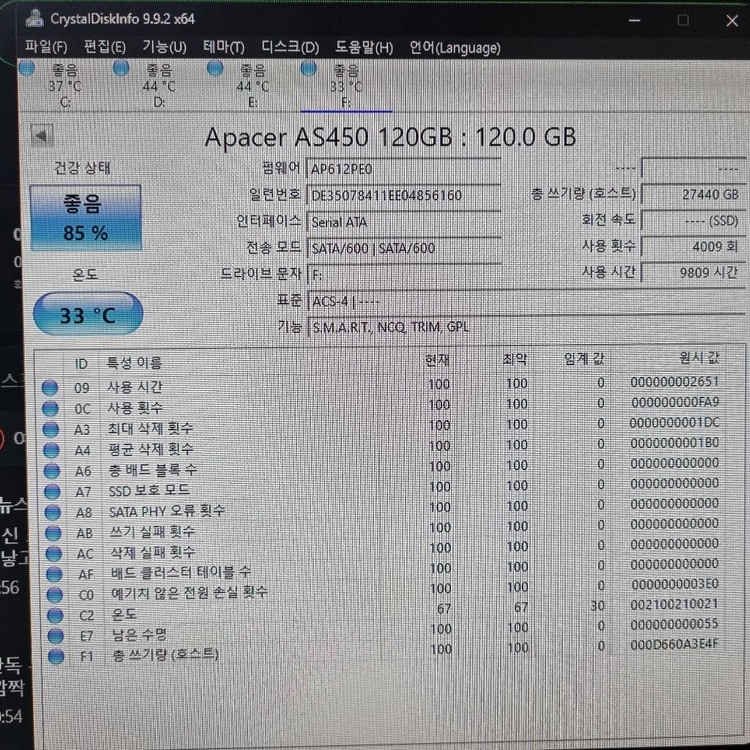This screenshot has width=750, height=750.
Task: Click status icon for A3 최대 삭제 횟수
Action: tap(51, 429)
